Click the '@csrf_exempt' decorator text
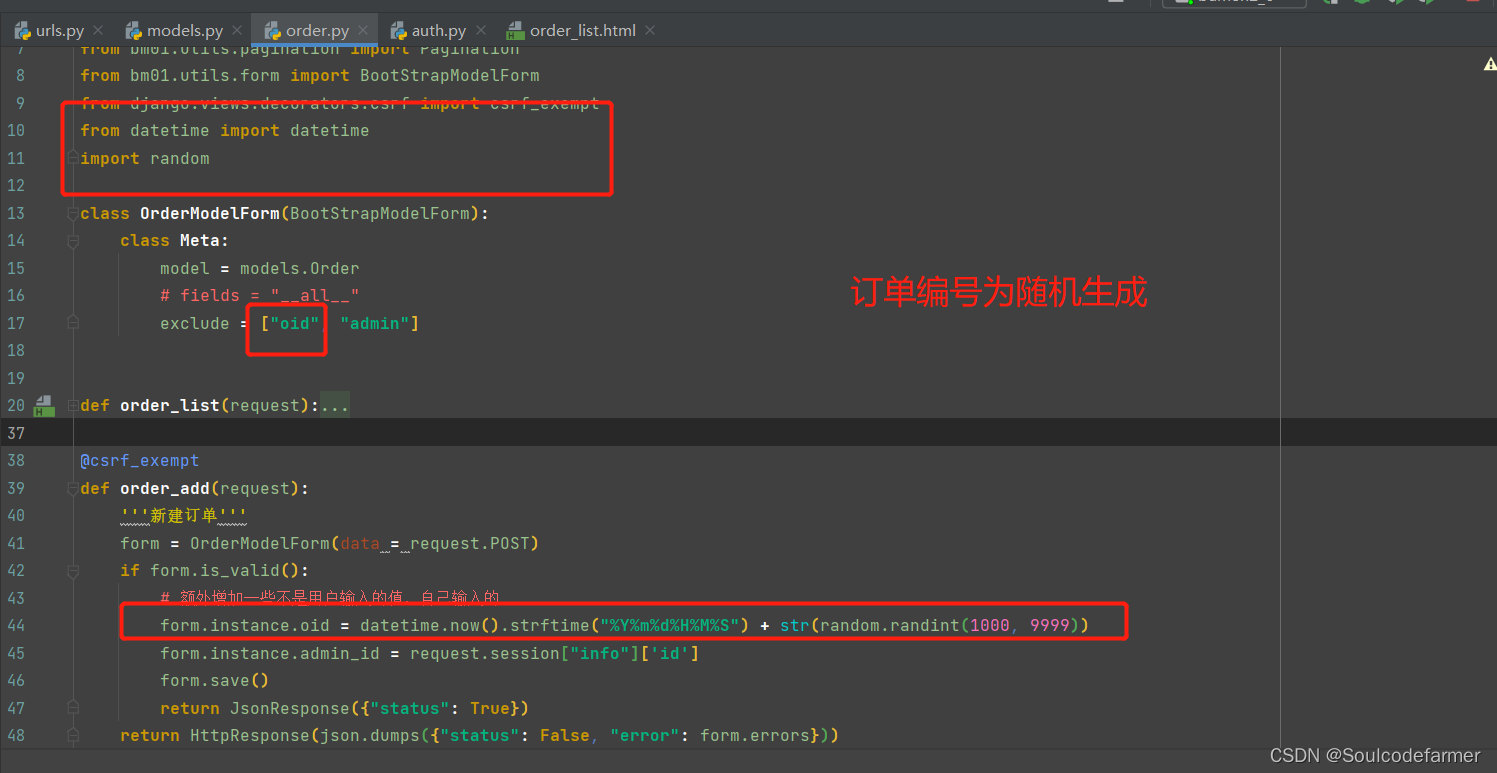1497x773 pixels. (140, 461)
